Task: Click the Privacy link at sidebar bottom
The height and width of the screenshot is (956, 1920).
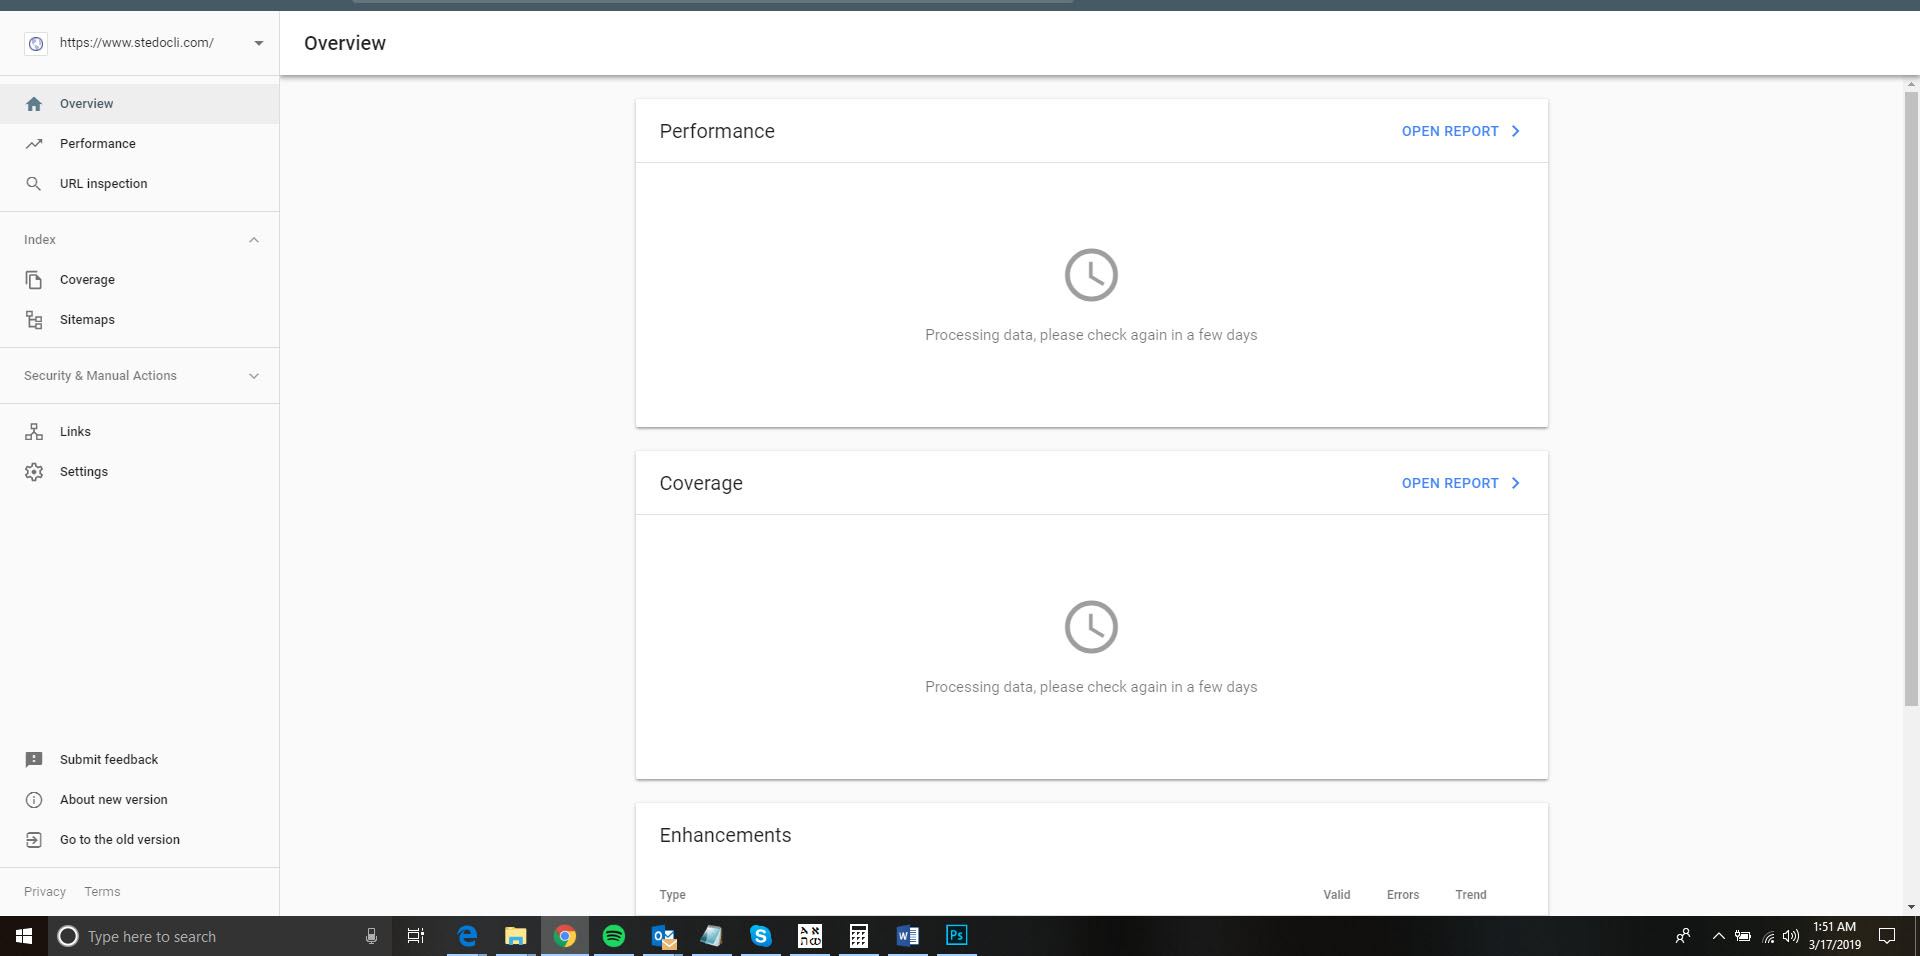Action: coord(44,891)
